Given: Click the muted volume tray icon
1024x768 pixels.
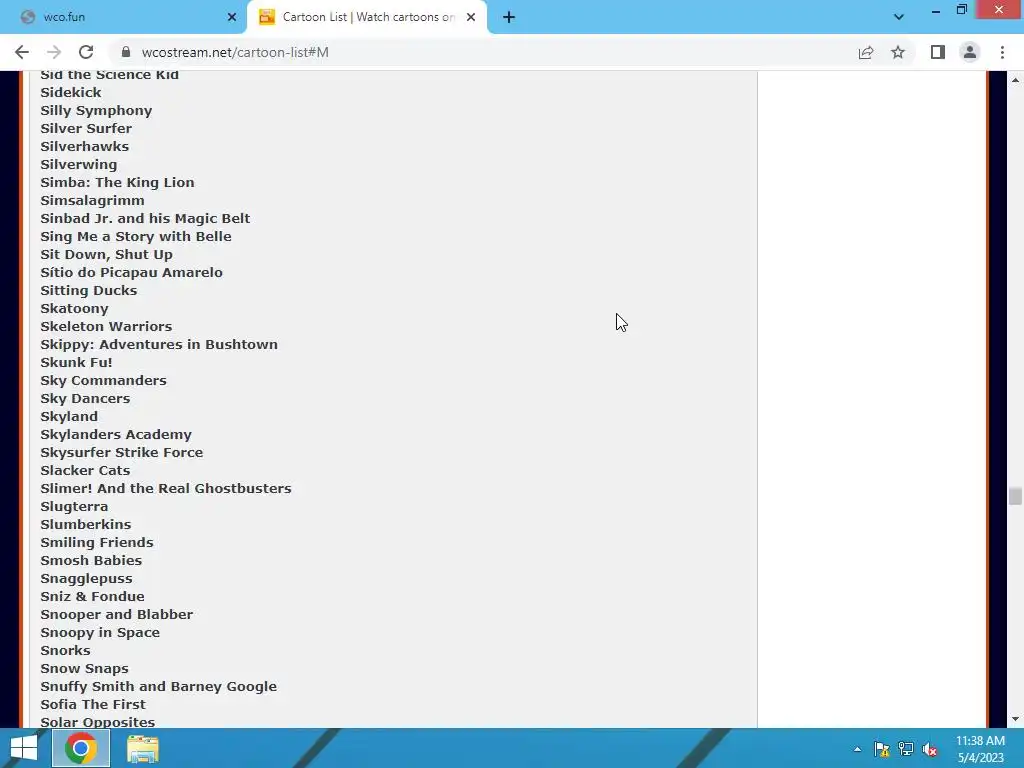Looking at the screenshot, I should (x=930, y=749).
